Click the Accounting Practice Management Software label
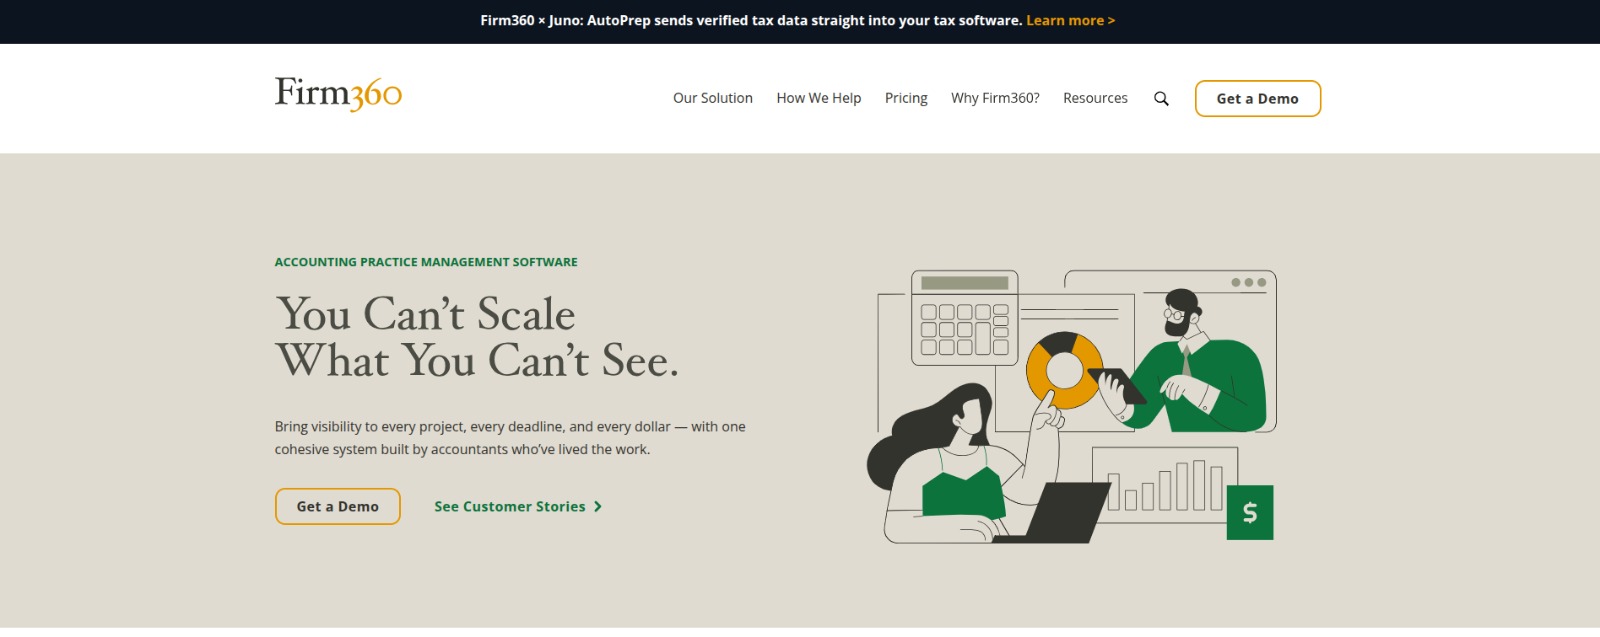The image size is (1600, 637). [426, 262]
